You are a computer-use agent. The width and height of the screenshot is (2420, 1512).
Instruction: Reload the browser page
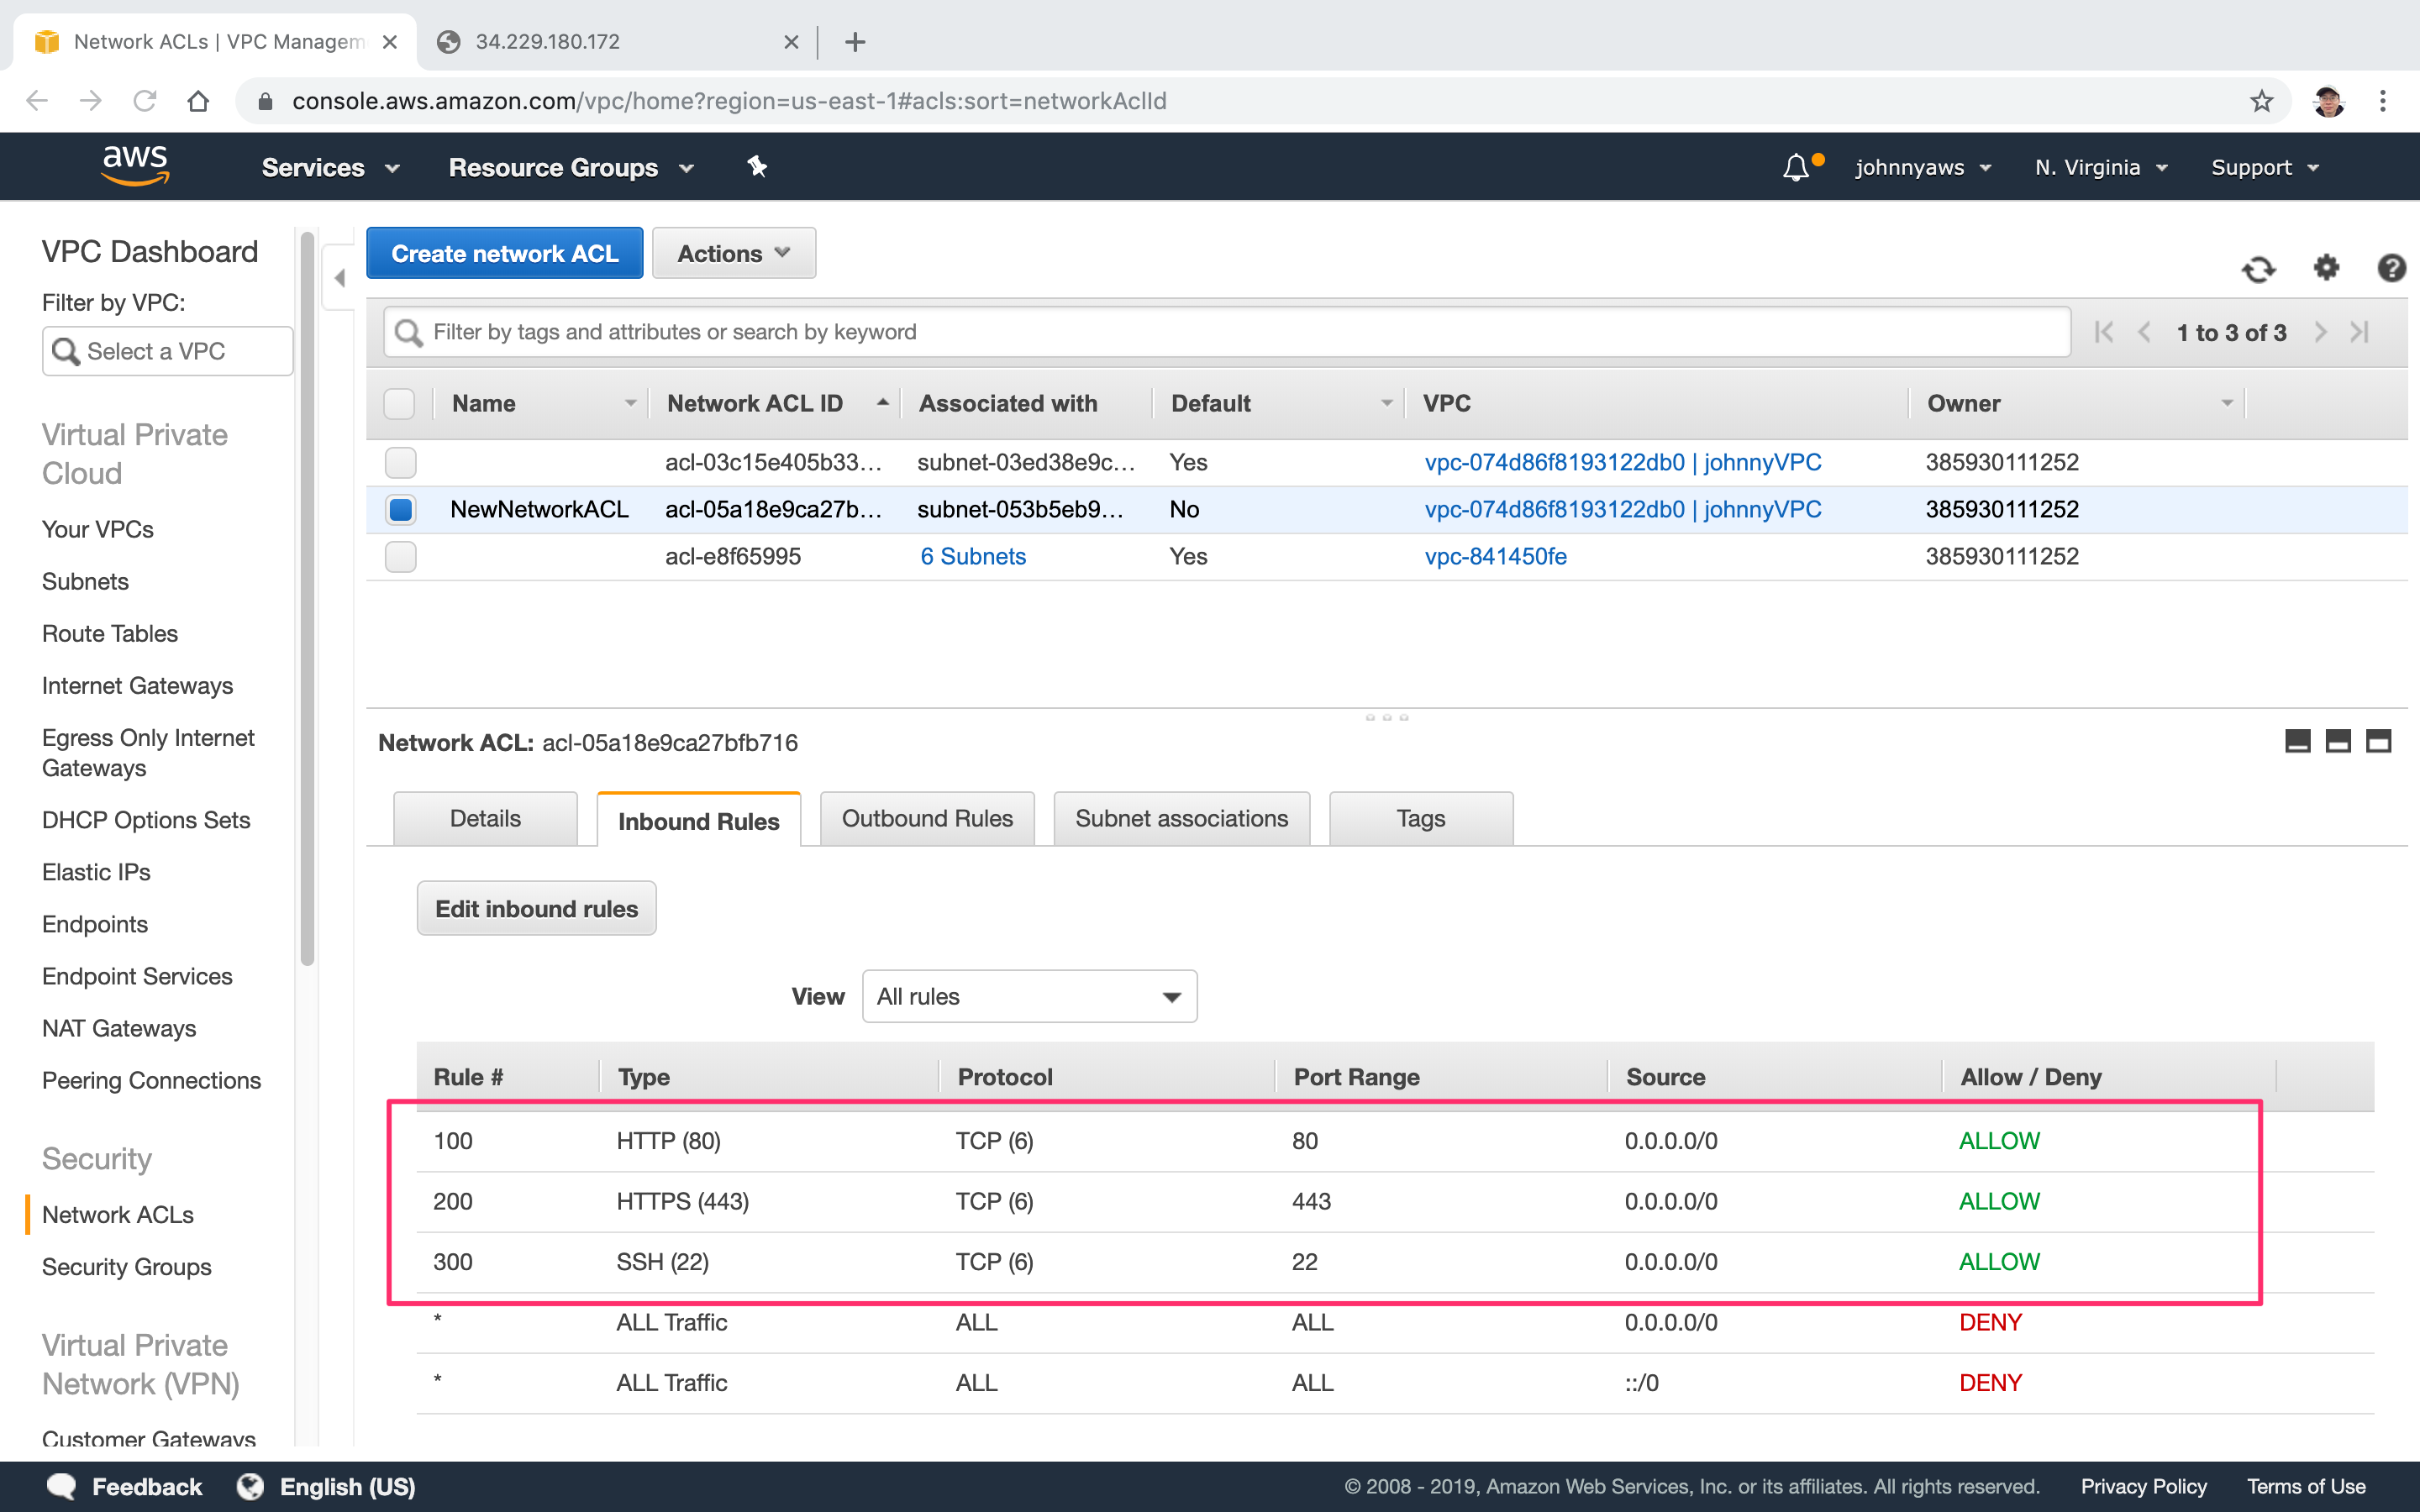[145, 101]
